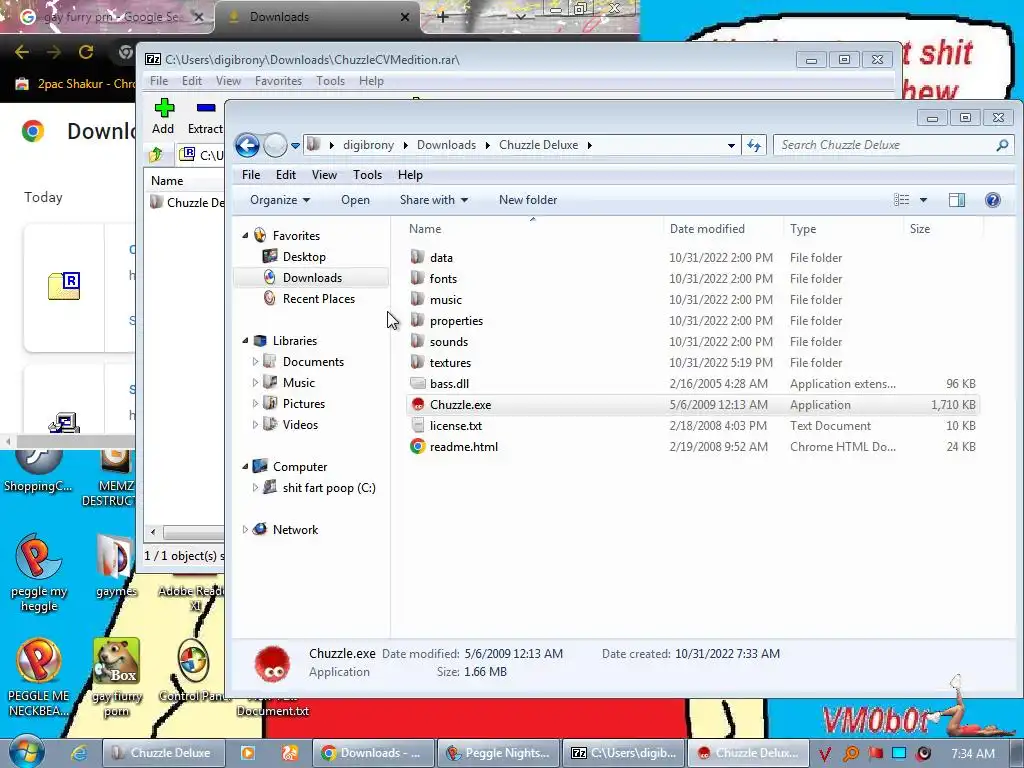Open the peggle my heggle desktop icon

tap(39, 573)
